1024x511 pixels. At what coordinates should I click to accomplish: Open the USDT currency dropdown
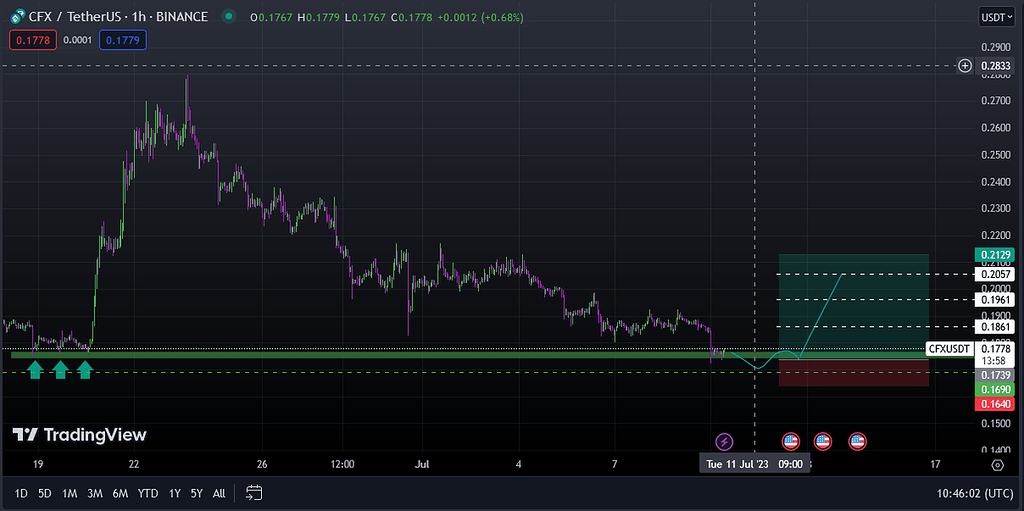(x=997, y=17)
